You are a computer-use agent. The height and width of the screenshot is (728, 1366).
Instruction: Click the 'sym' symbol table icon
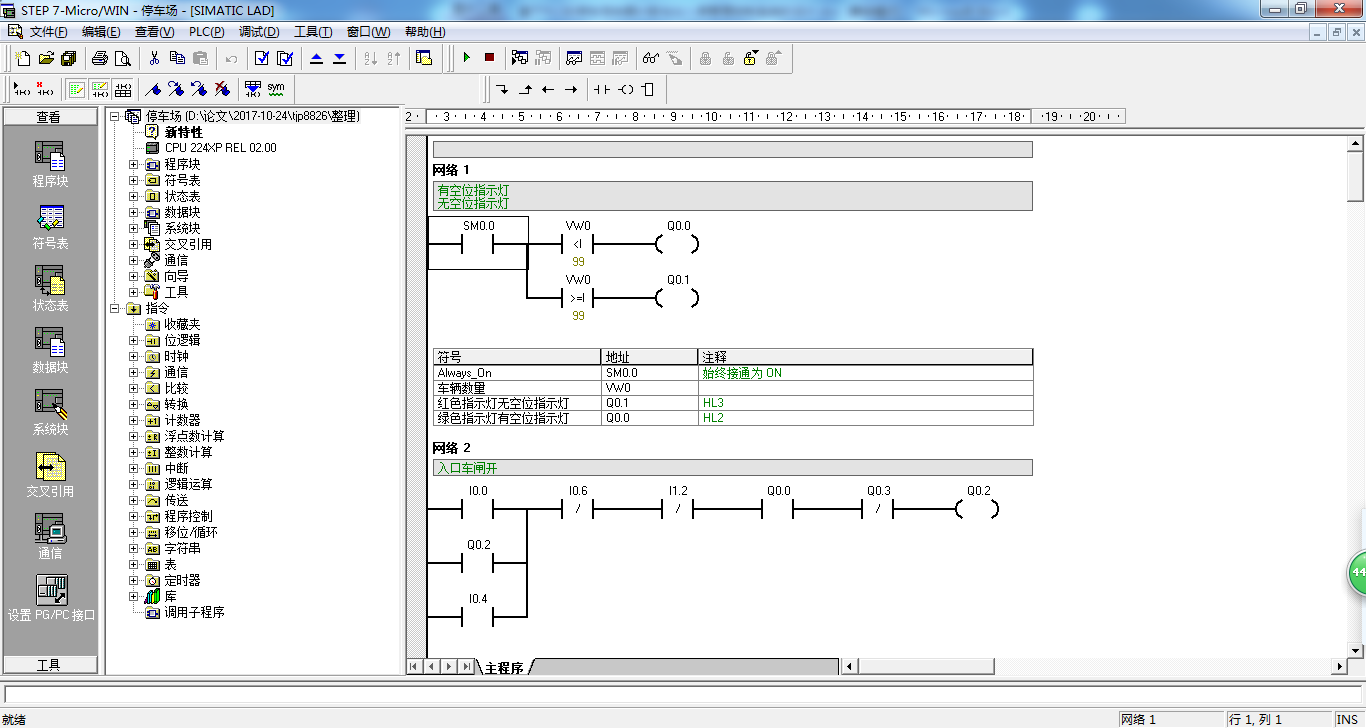[276, 89]
